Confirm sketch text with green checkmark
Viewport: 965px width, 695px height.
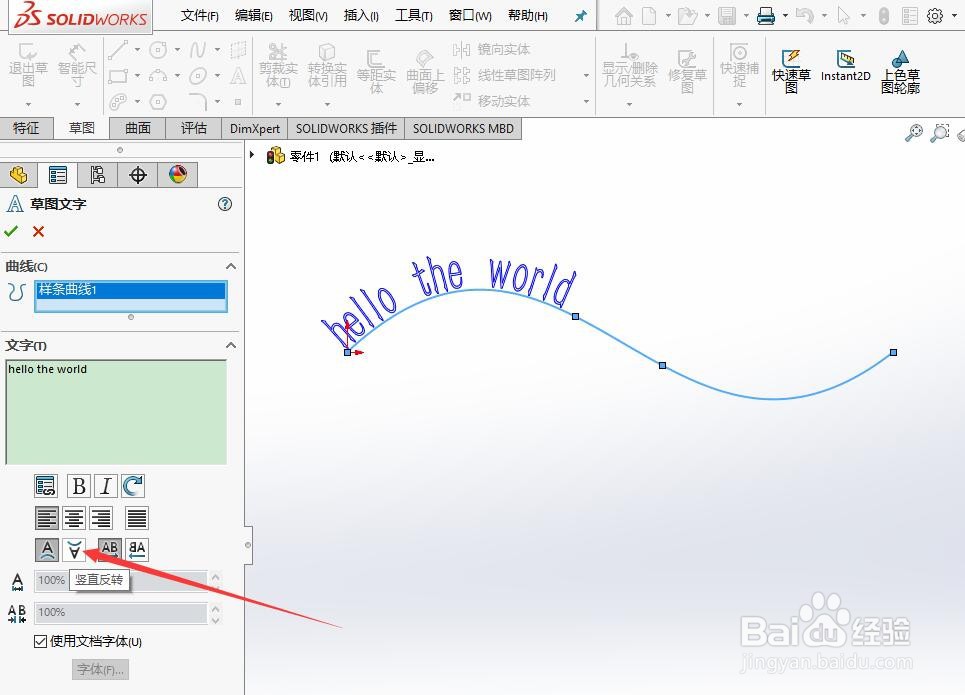pyautogui.click(x=11, y=231)
